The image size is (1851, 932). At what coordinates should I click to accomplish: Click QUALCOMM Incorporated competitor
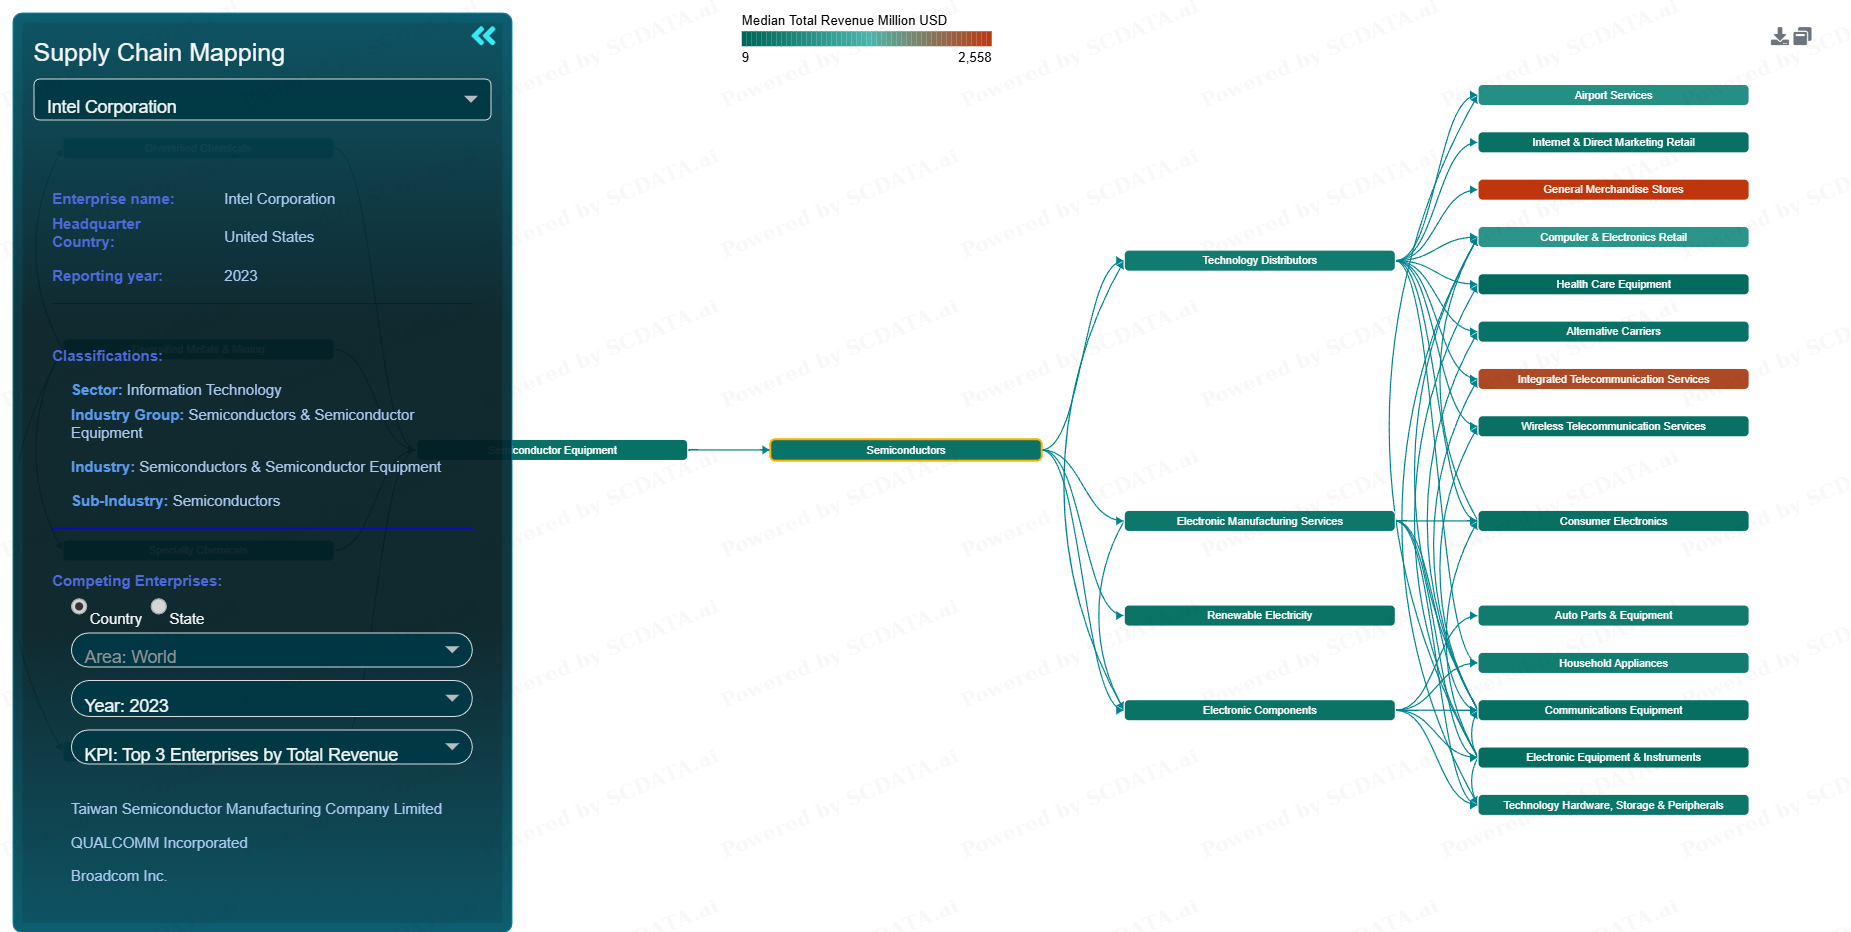point(159,843)
